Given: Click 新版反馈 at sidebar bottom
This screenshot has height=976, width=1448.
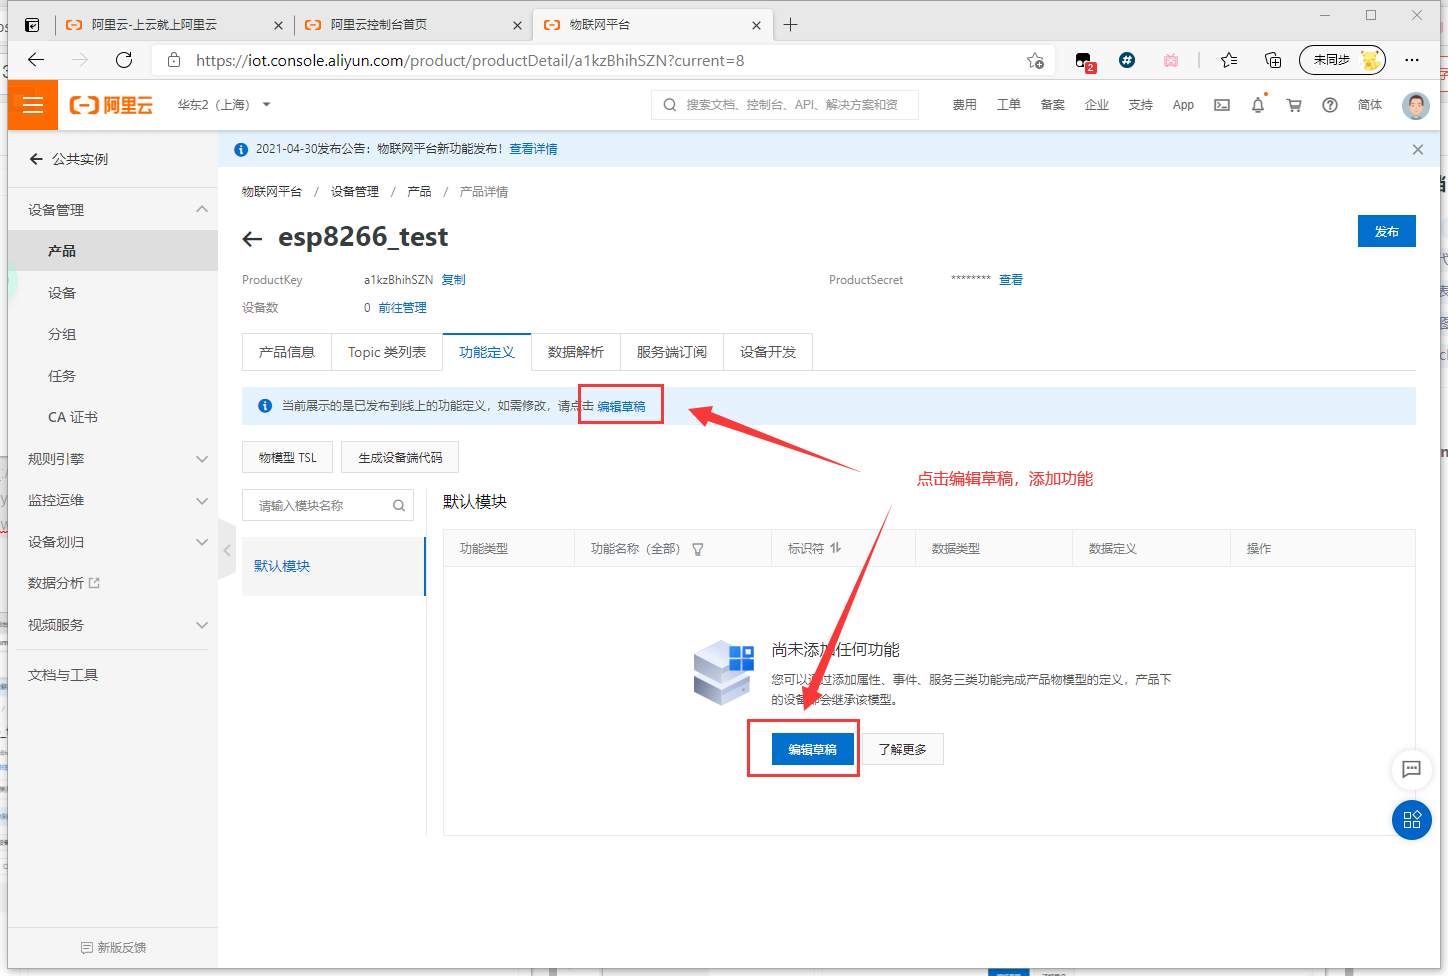Looking at the screenshot, I should point(113,947).
